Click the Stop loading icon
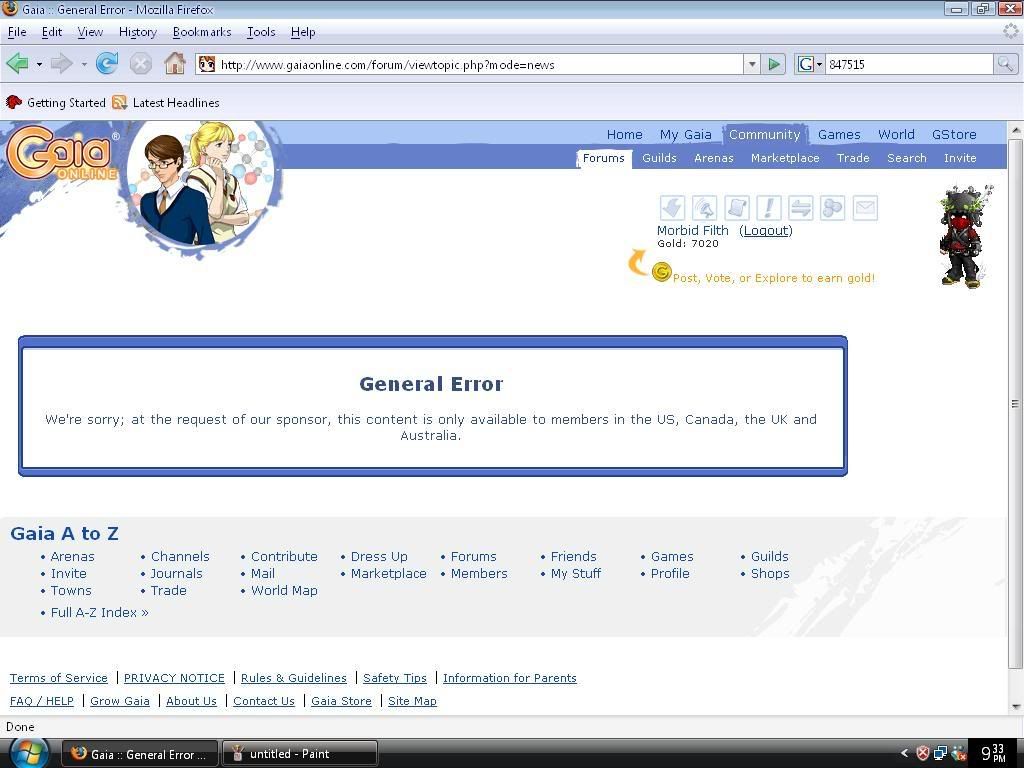1024x768 pixels. coord(140,64)
